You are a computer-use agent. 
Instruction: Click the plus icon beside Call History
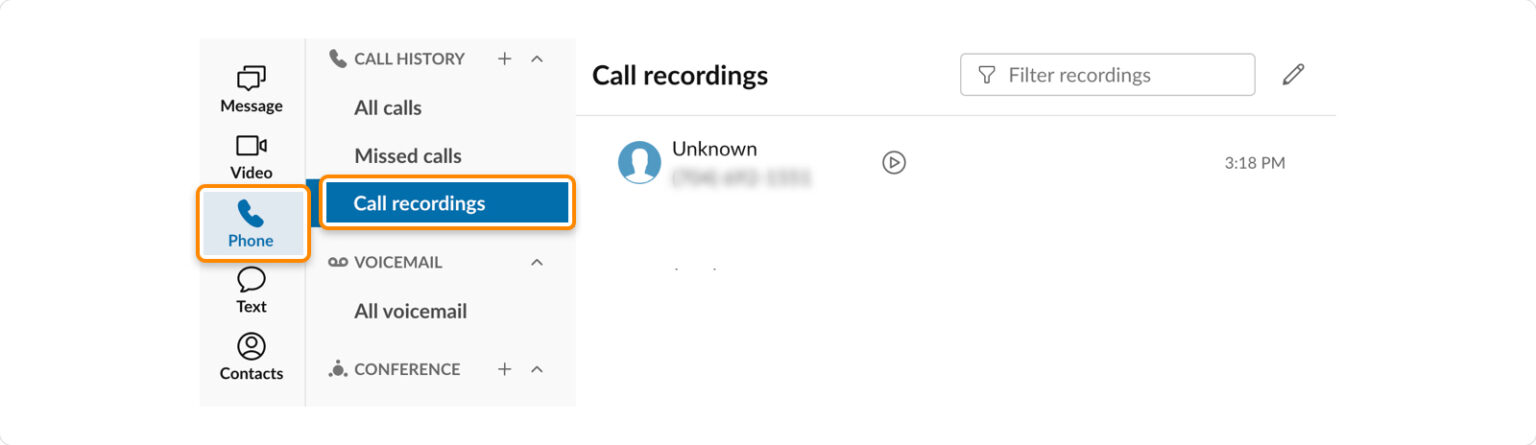504,59
